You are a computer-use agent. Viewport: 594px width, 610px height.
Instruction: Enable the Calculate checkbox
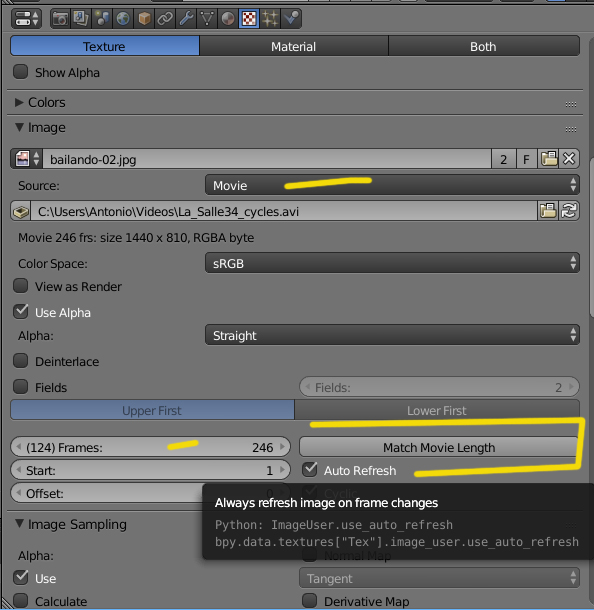pyautogui.click(x=21, y=601)
